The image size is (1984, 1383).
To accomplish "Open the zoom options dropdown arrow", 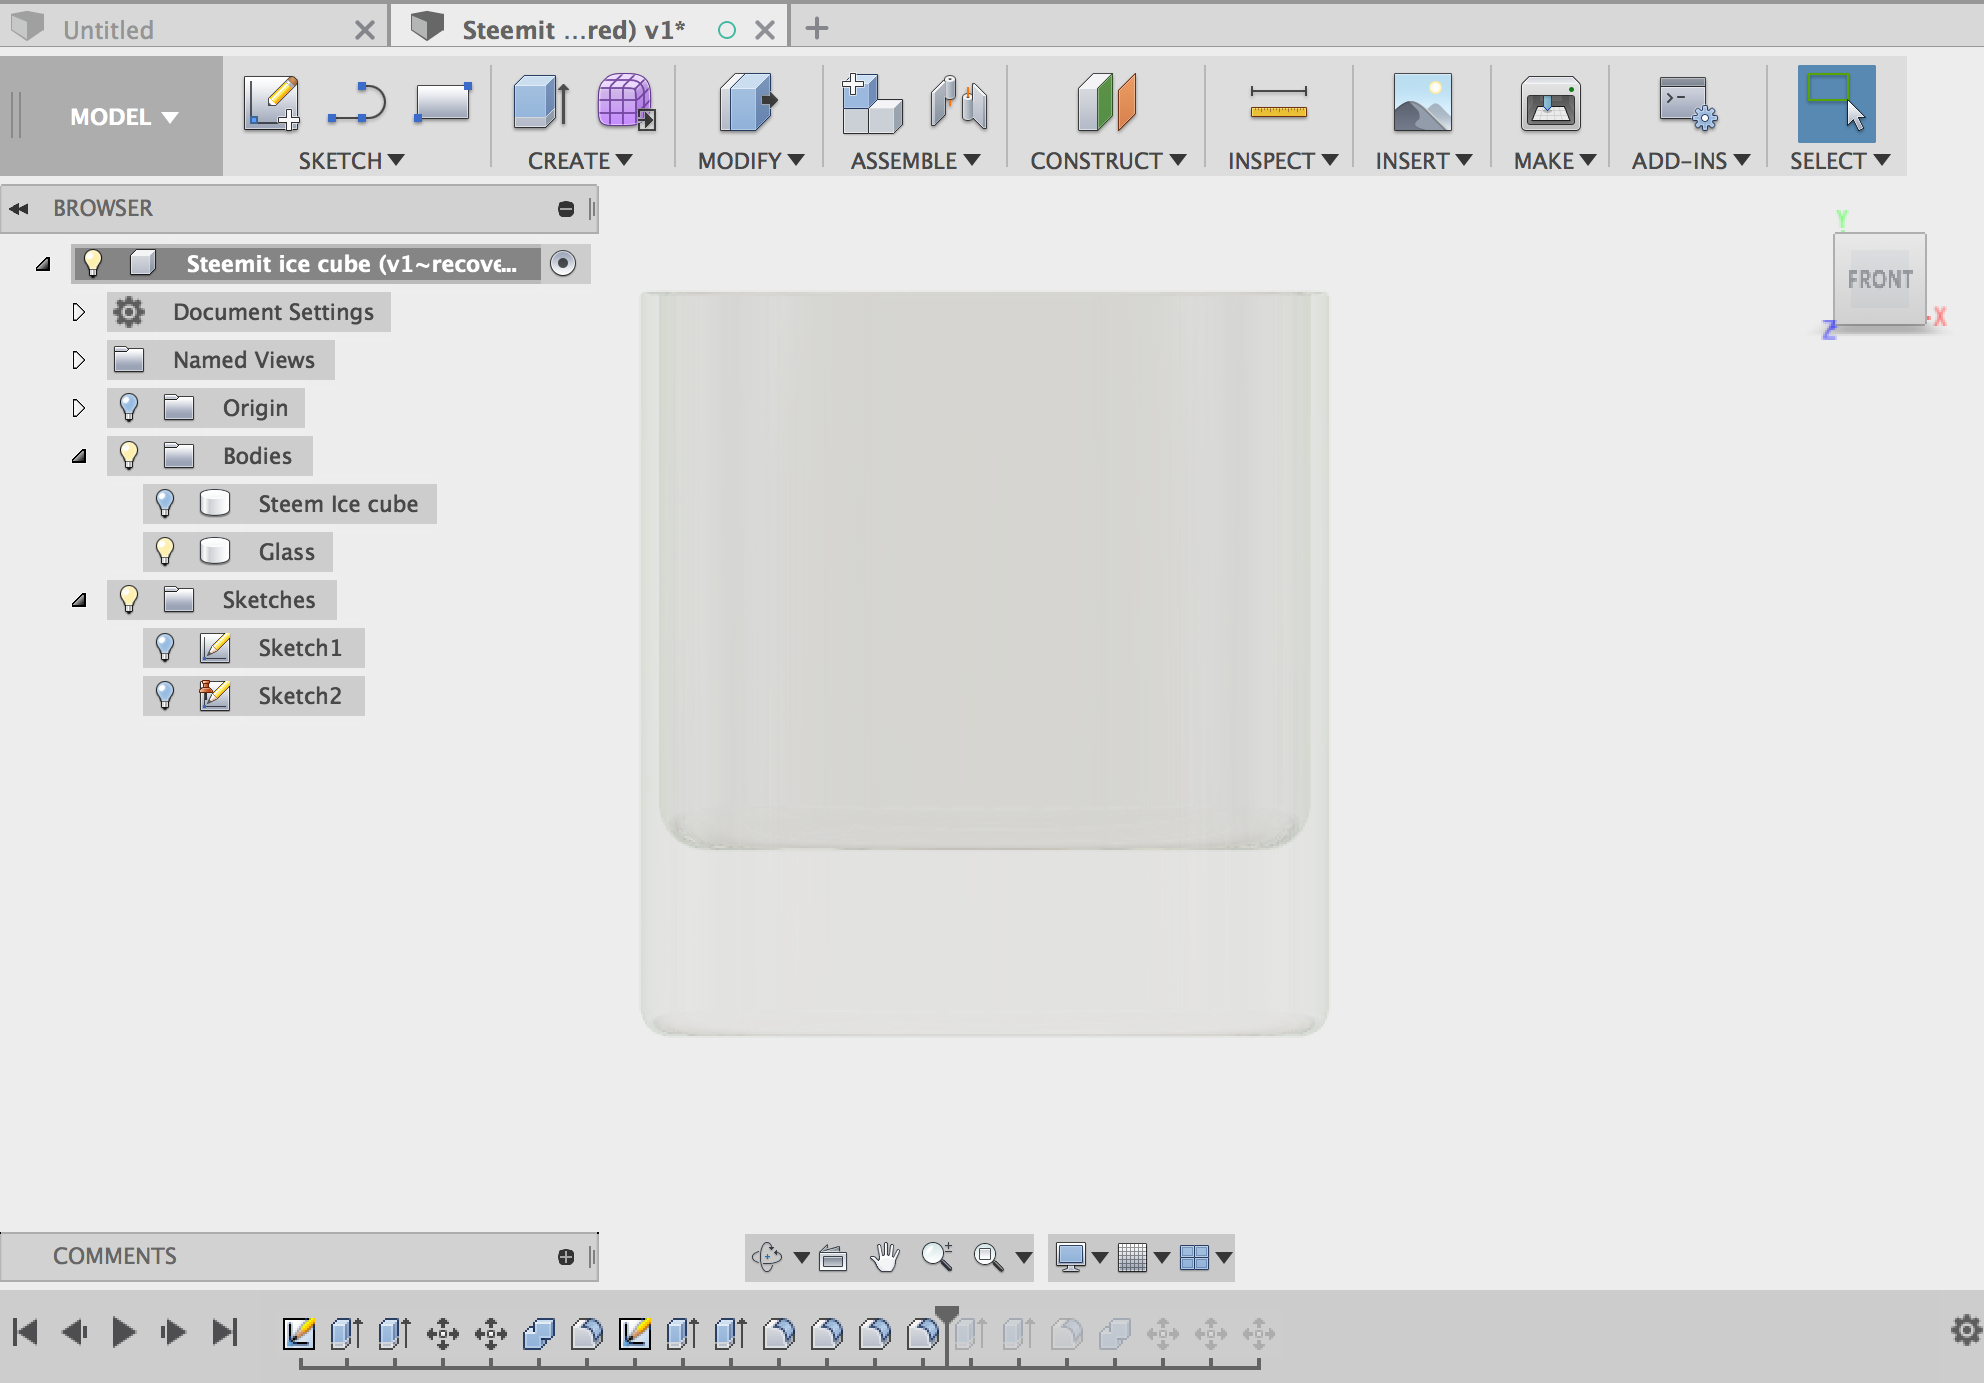I will click(1024, 1257).
